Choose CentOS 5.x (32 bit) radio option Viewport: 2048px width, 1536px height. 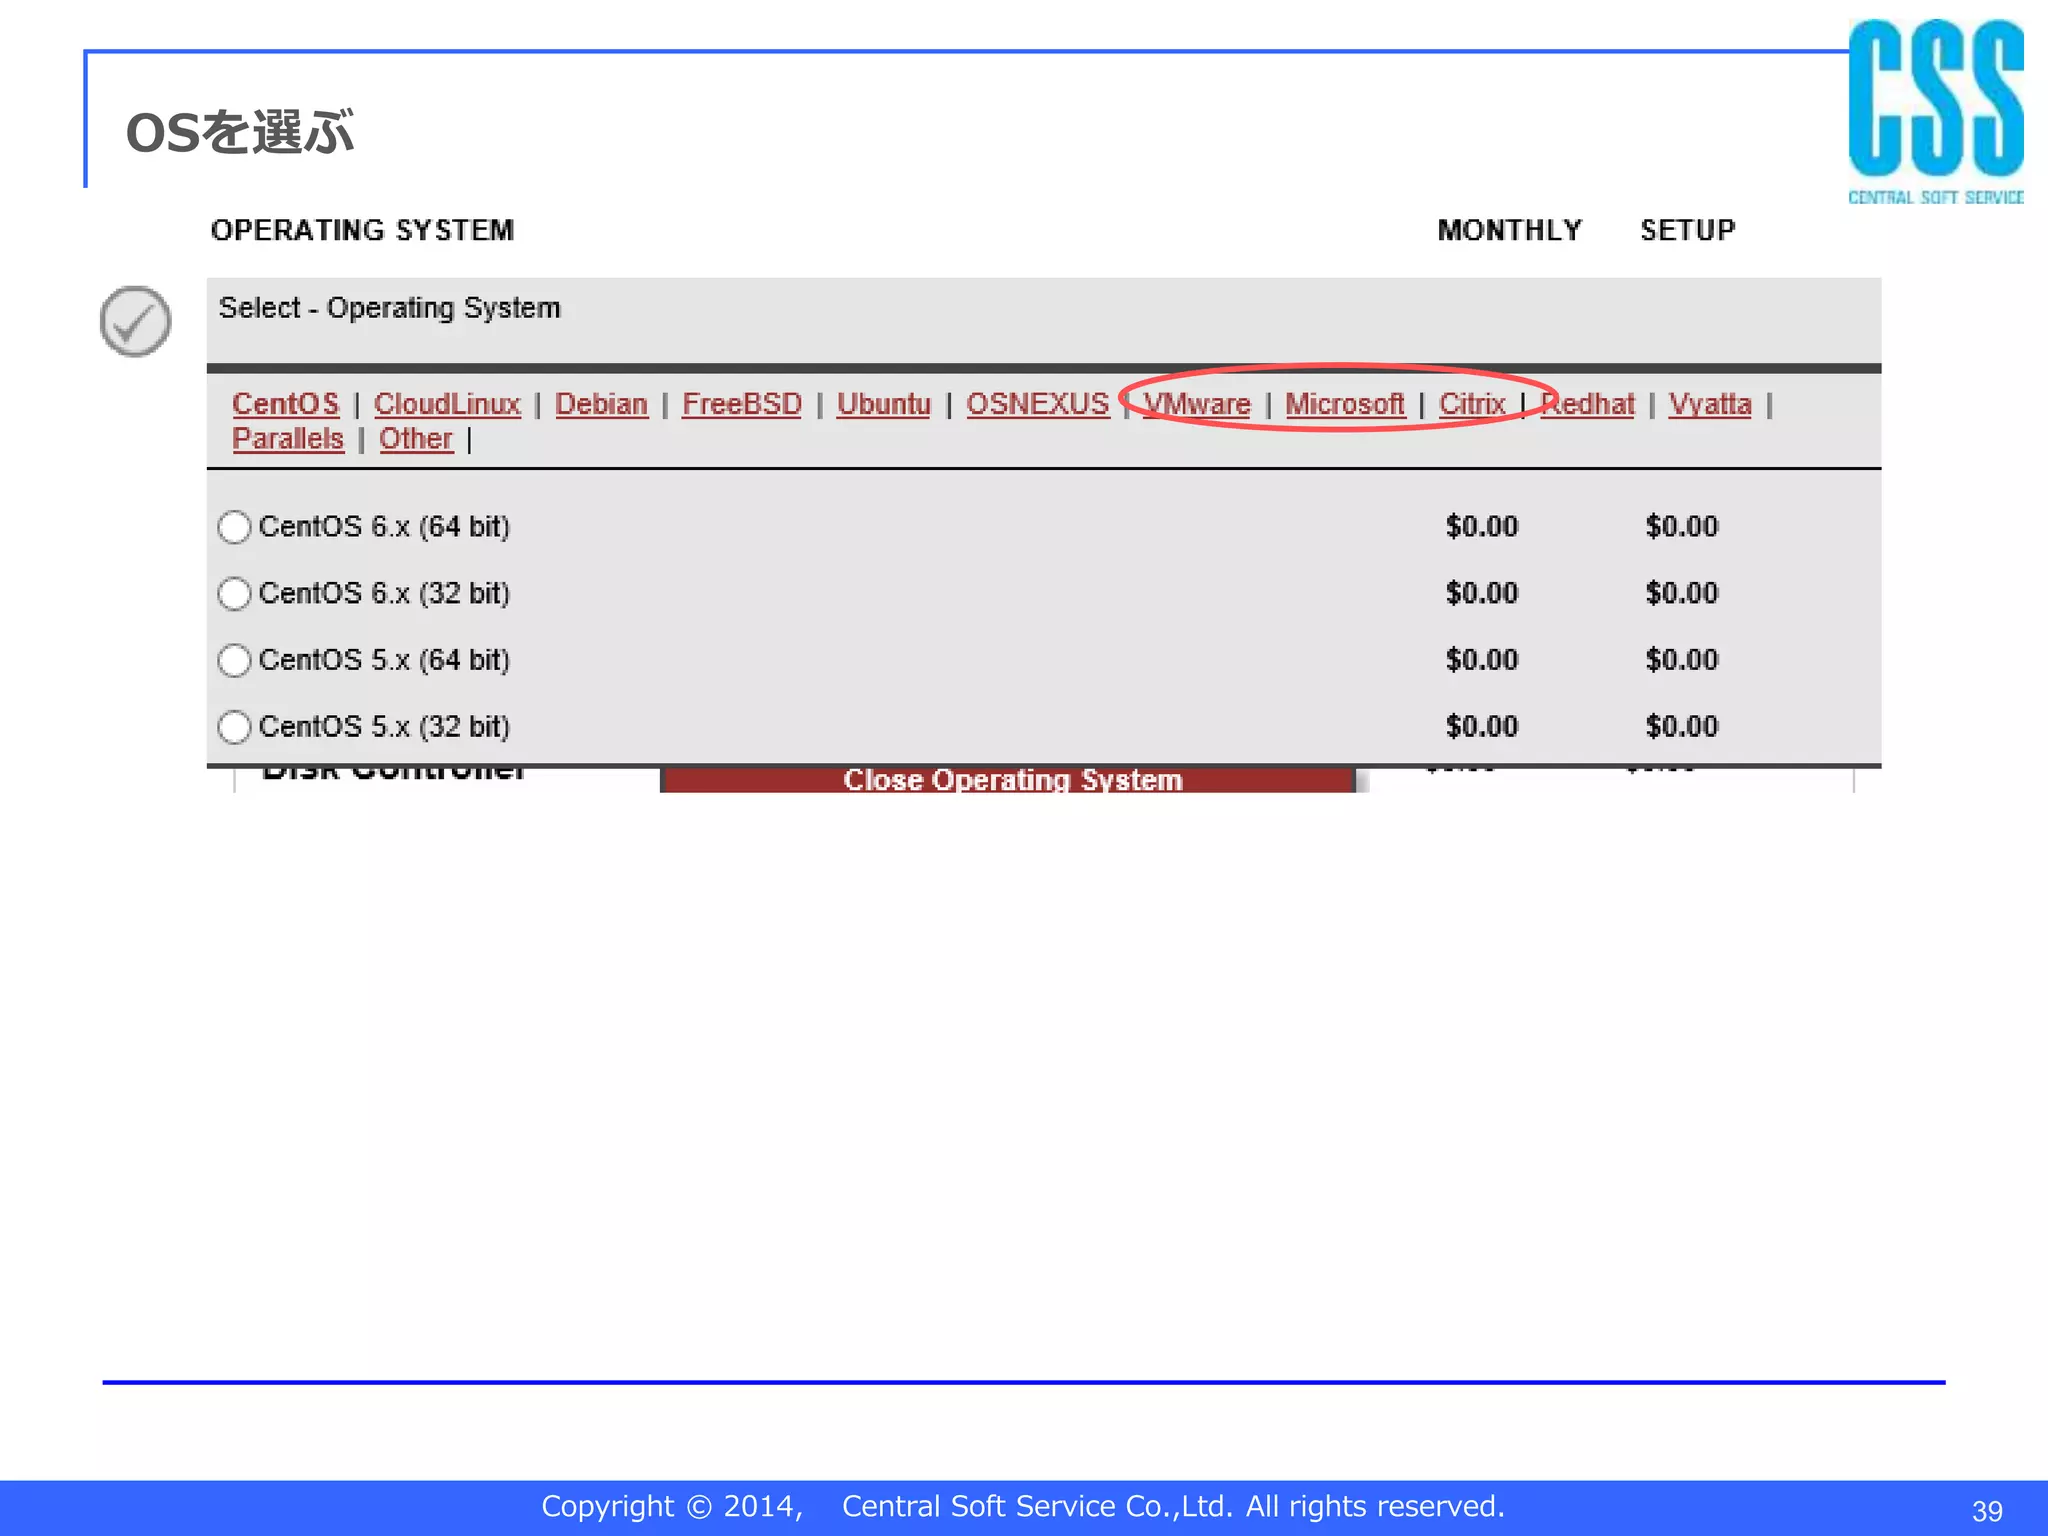click(234, 727)
